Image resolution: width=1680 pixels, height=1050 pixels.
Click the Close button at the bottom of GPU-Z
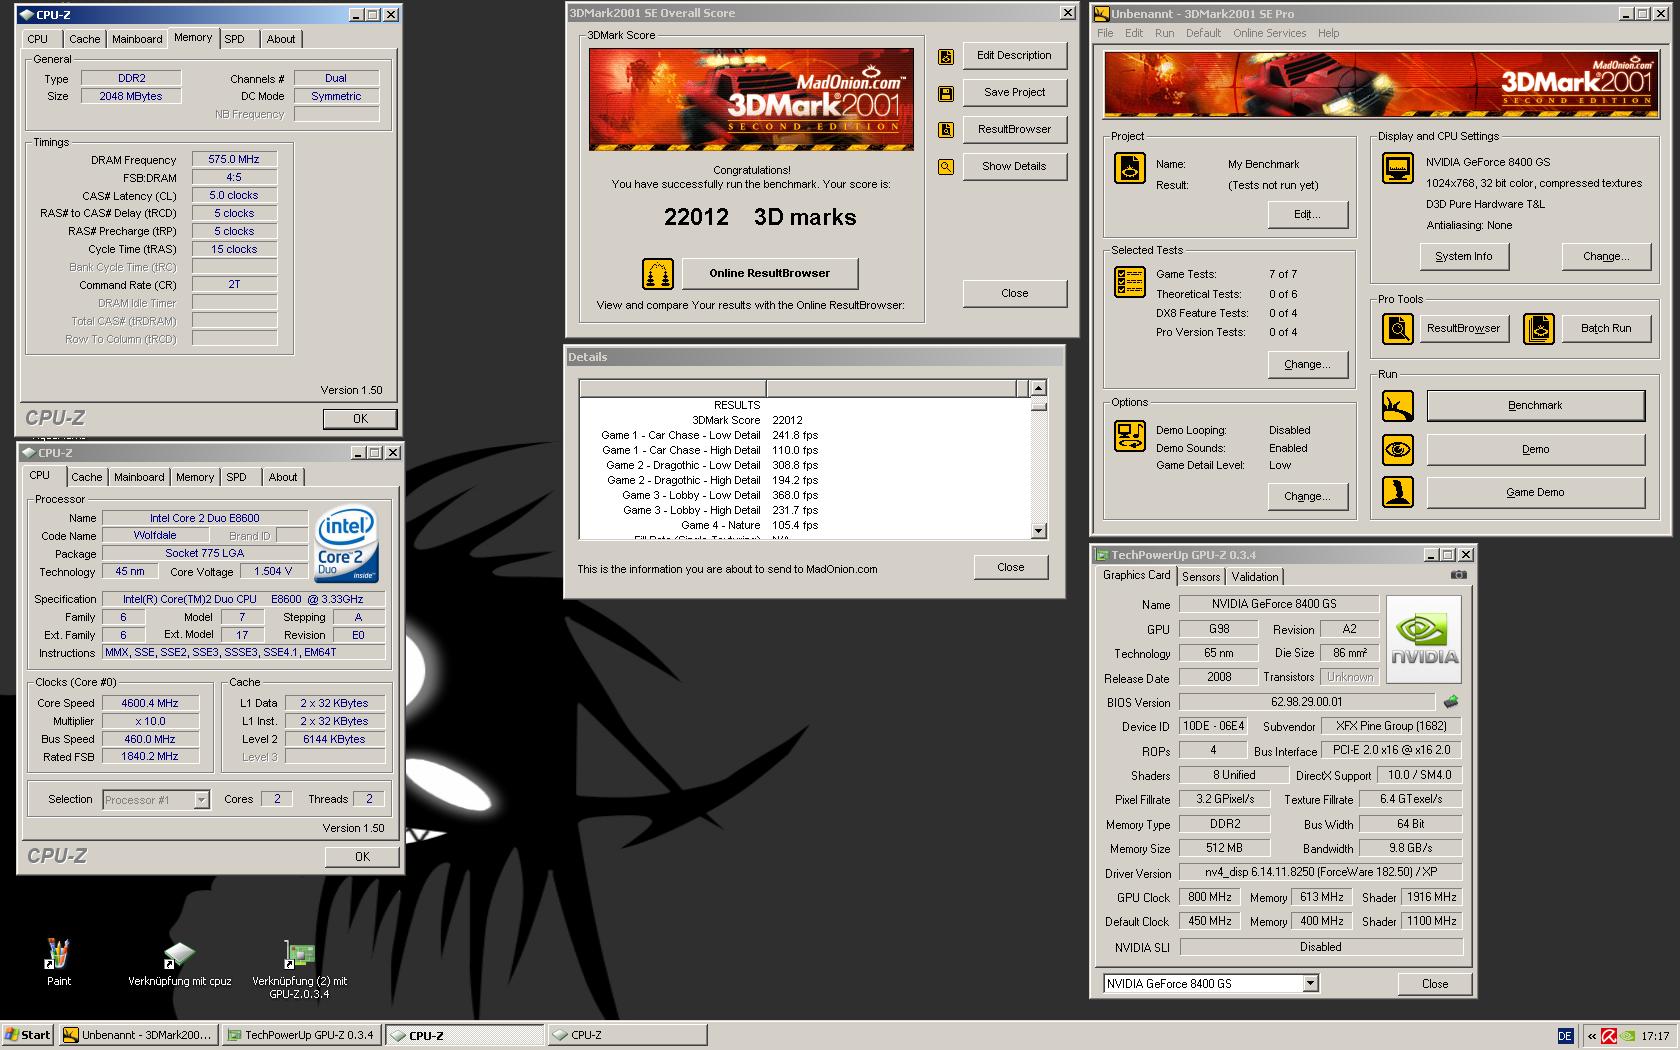pos(1435,984)
